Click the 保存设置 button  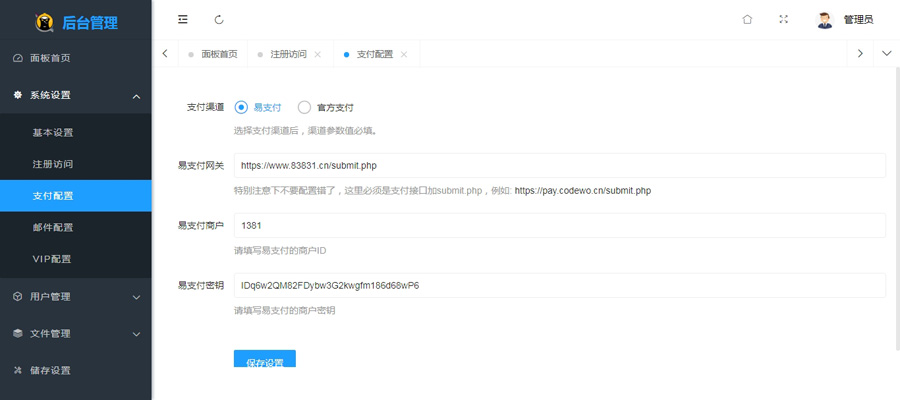click(265, 360)
